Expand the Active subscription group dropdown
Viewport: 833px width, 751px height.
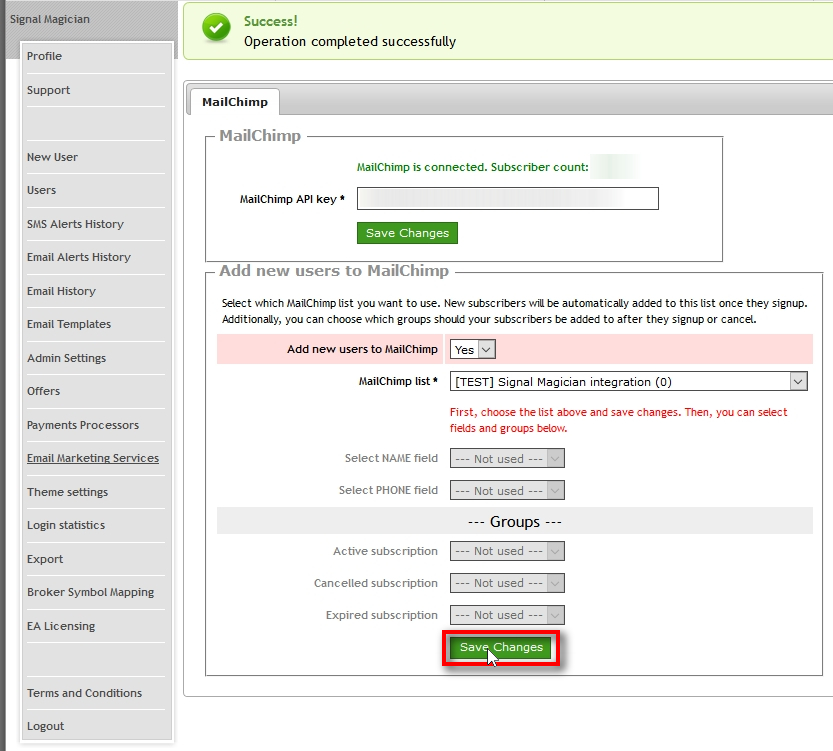(x=507, y=551)
